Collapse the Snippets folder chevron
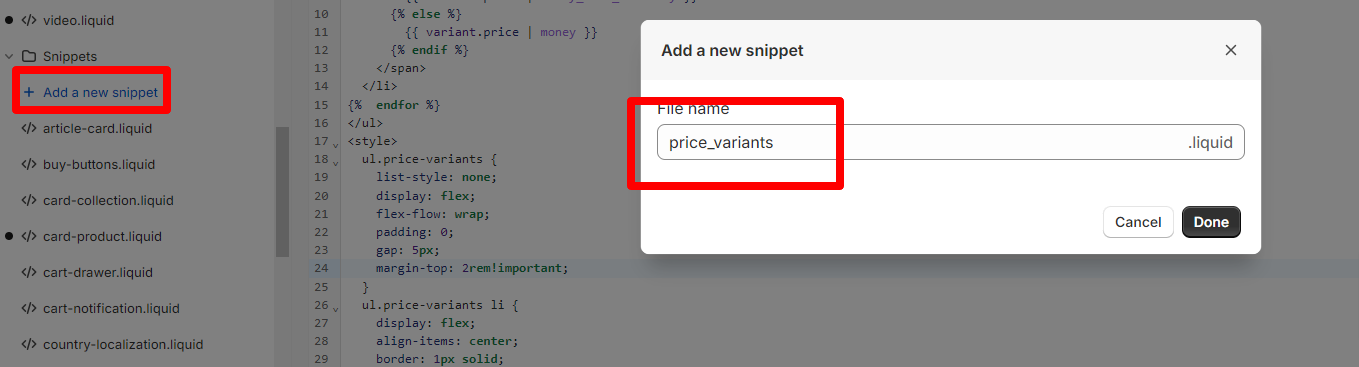Image resolution: width=1359 pixels, height=367 pixels. point(9,56)
